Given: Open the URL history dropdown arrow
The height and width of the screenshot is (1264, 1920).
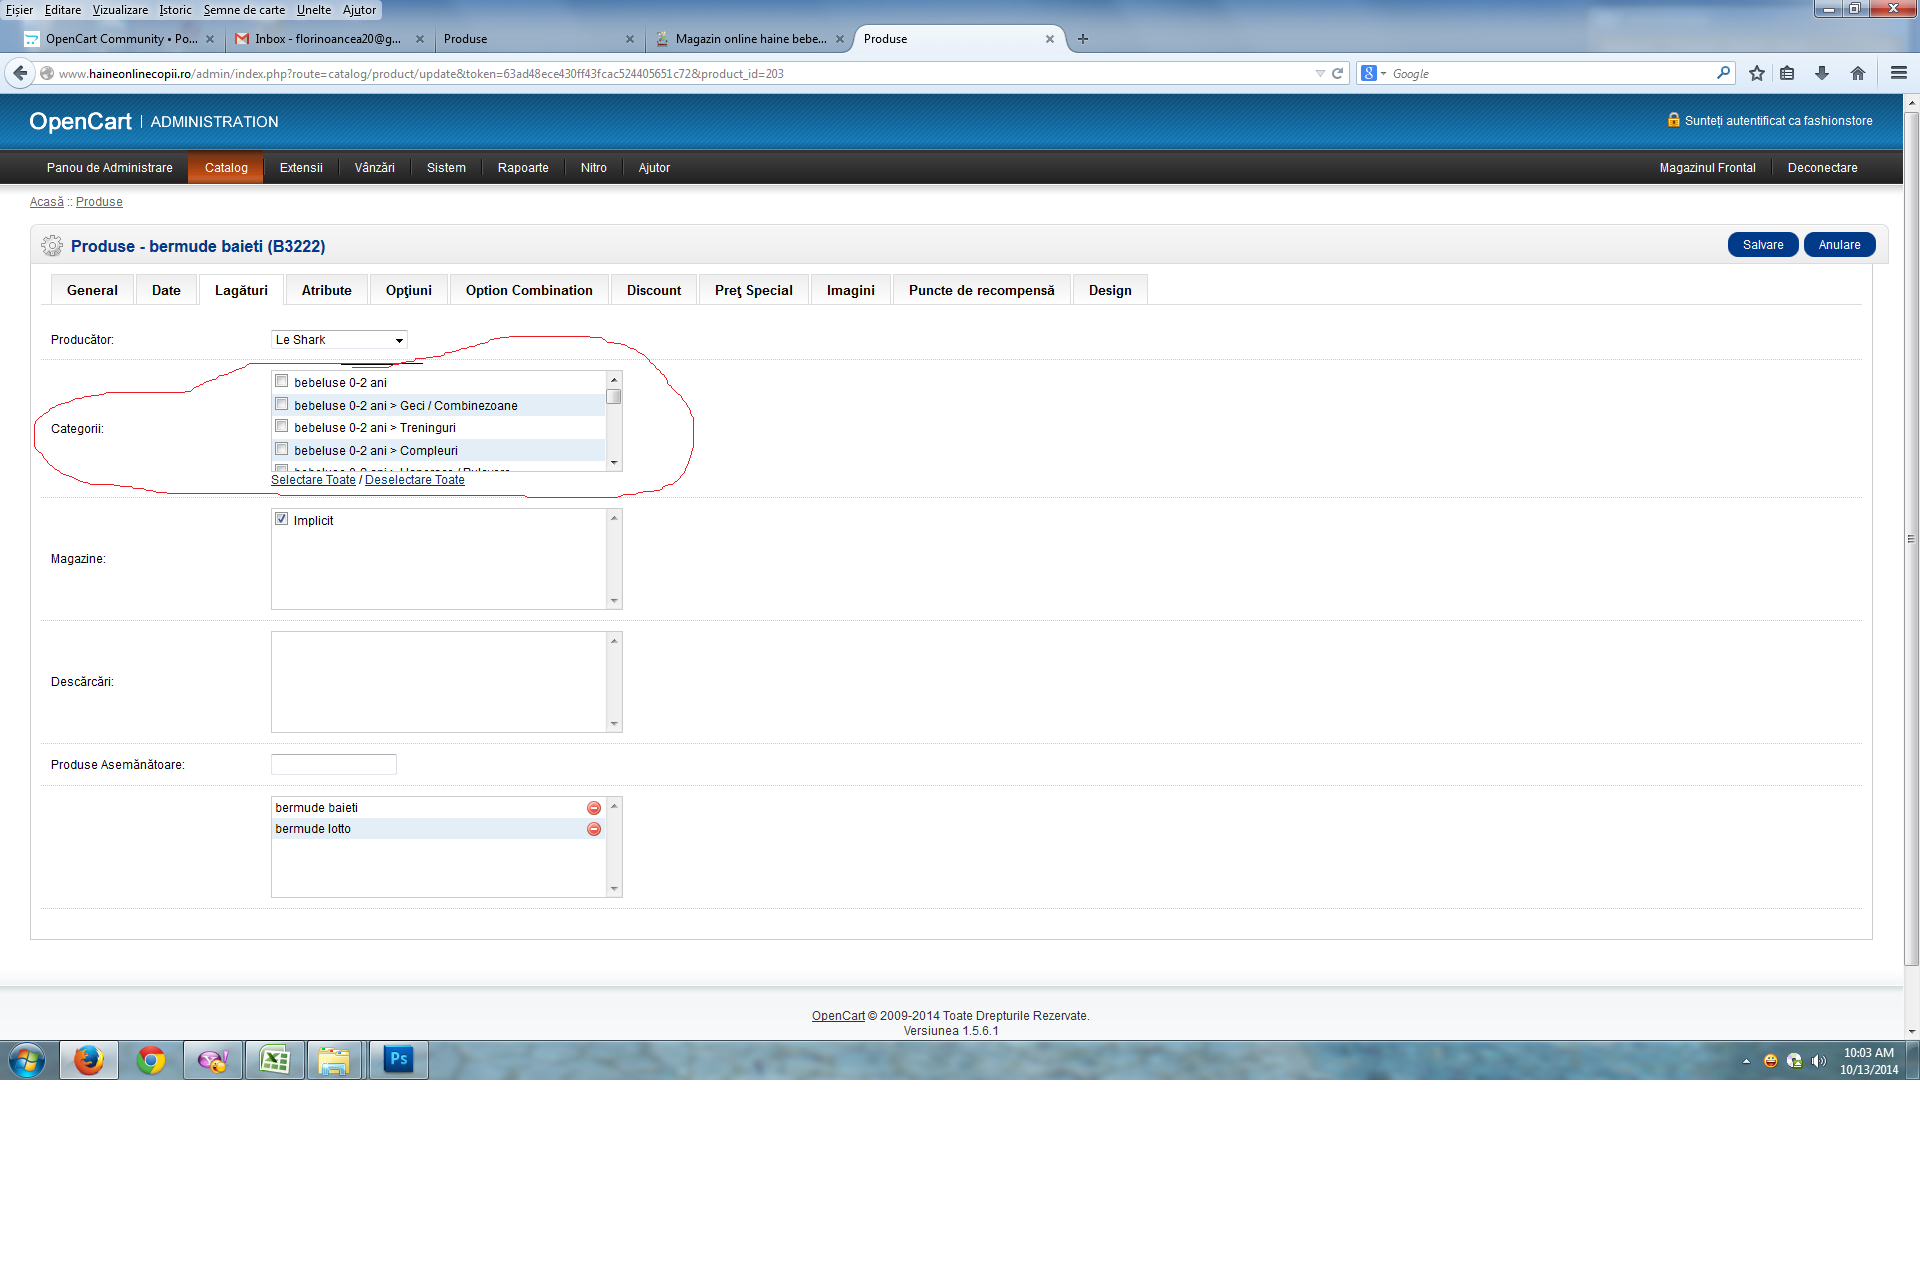Looking at the screenshot, I should pos(1320,73).
